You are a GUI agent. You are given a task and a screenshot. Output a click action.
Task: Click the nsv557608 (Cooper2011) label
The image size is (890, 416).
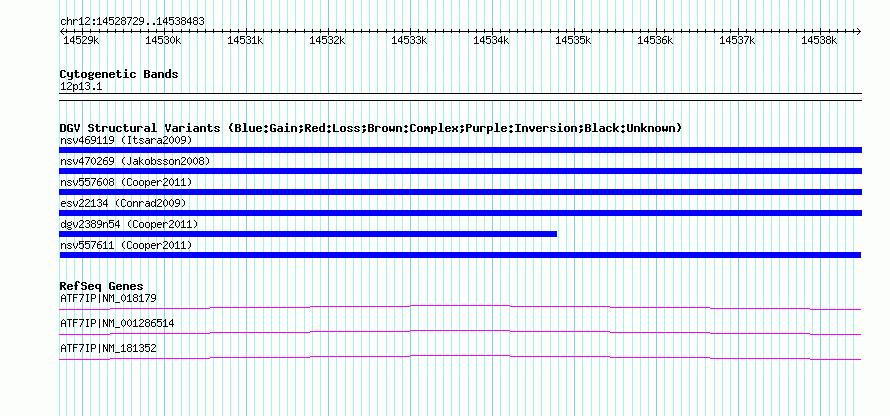[126, 182]
